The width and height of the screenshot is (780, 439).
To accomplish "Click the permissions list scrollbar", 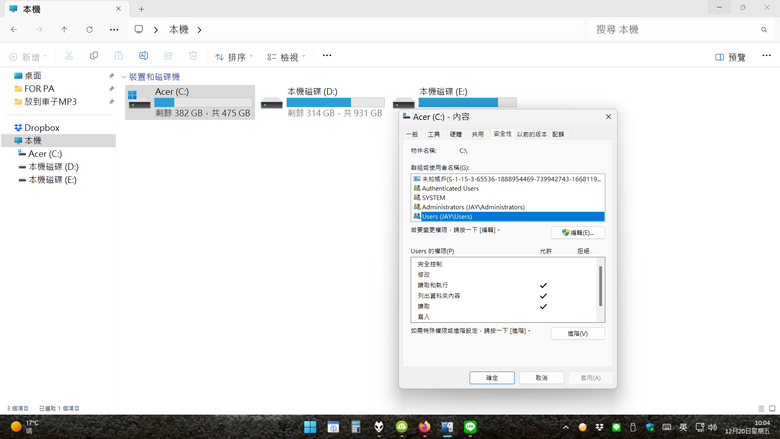I will pyautogui.click(x=600, y=286).
